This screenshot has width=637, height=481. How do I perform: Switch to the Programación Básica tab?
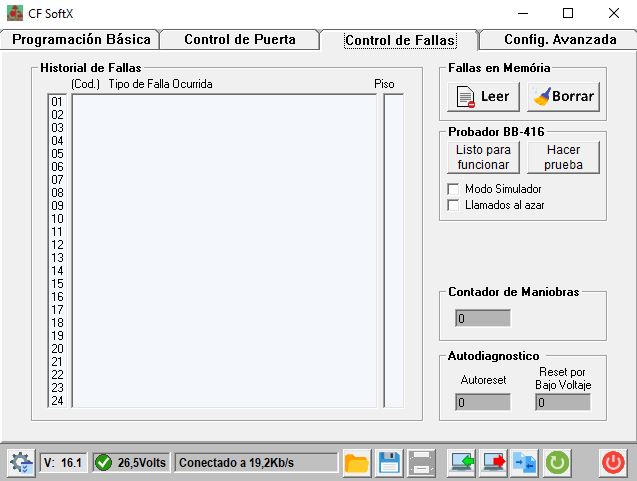[80, 40]
